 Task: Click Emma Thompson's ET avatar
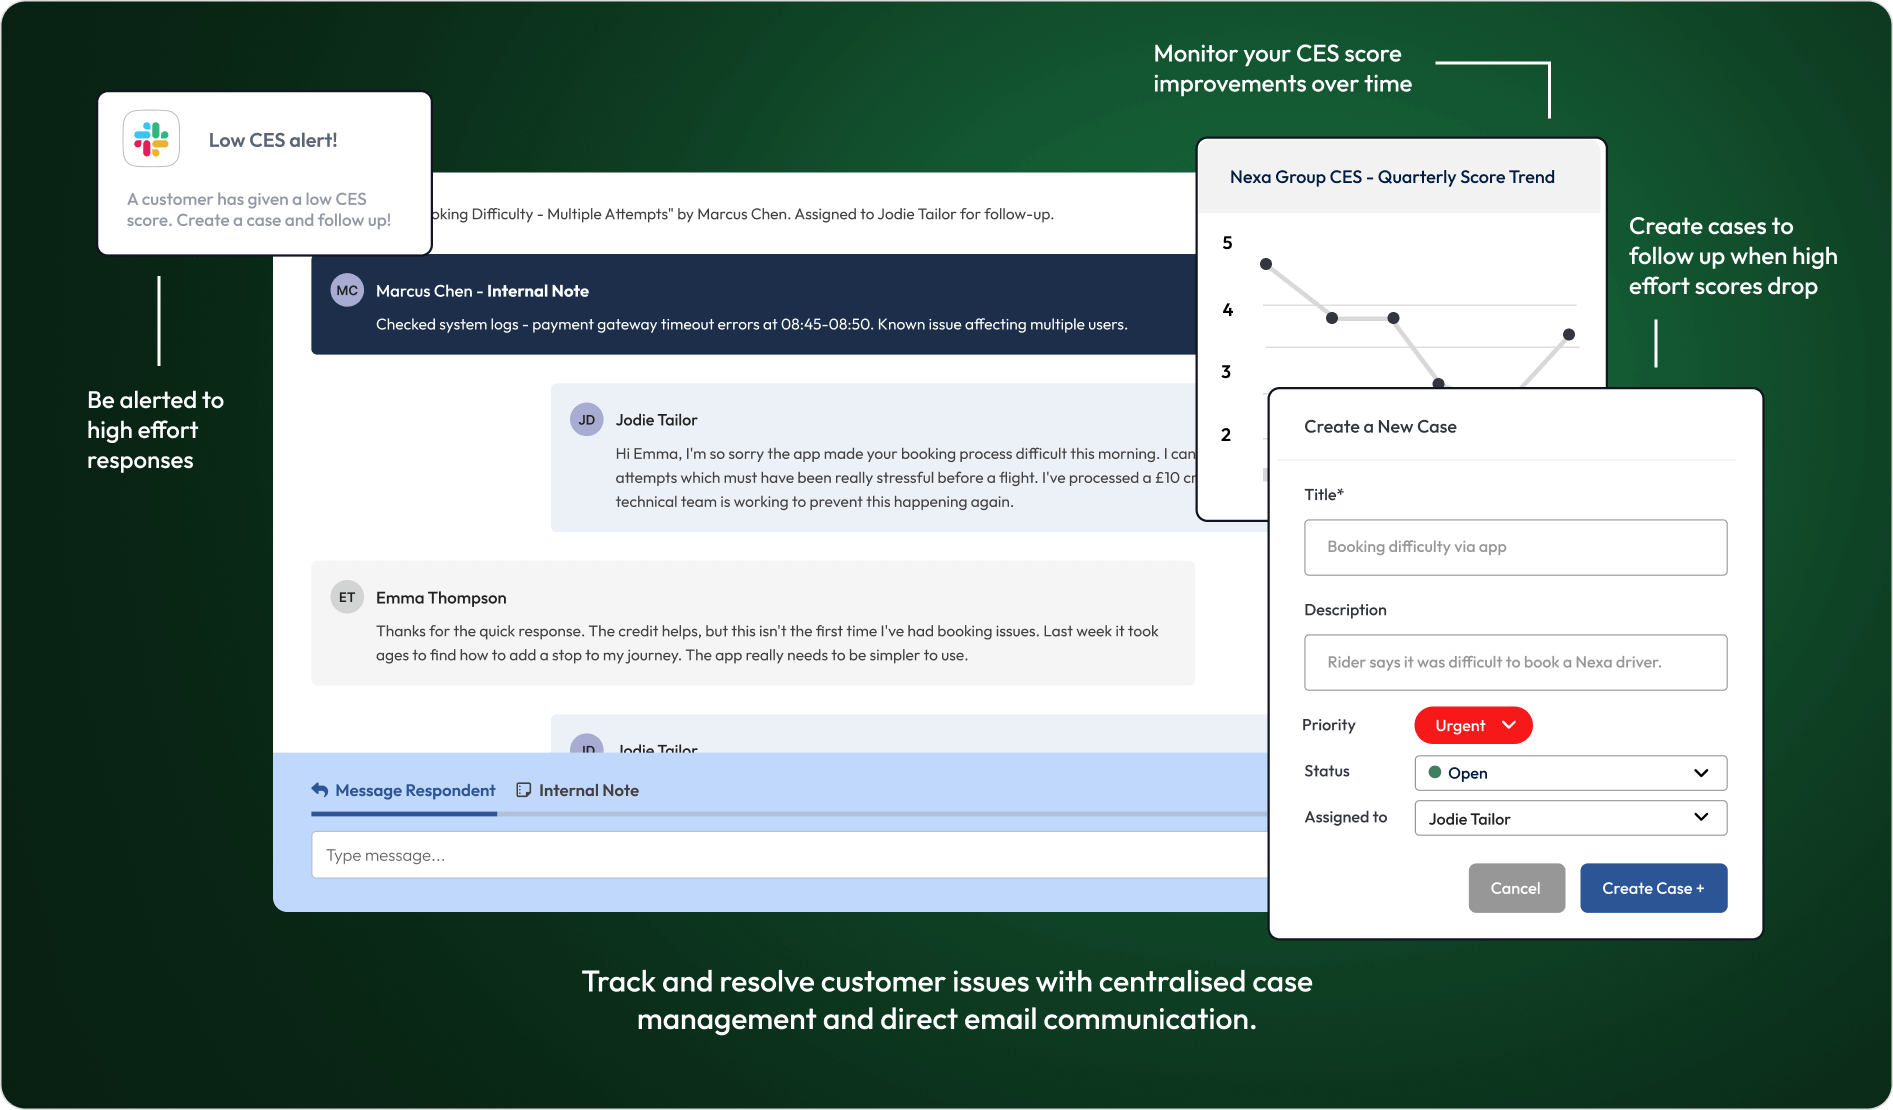coord(347,598)
